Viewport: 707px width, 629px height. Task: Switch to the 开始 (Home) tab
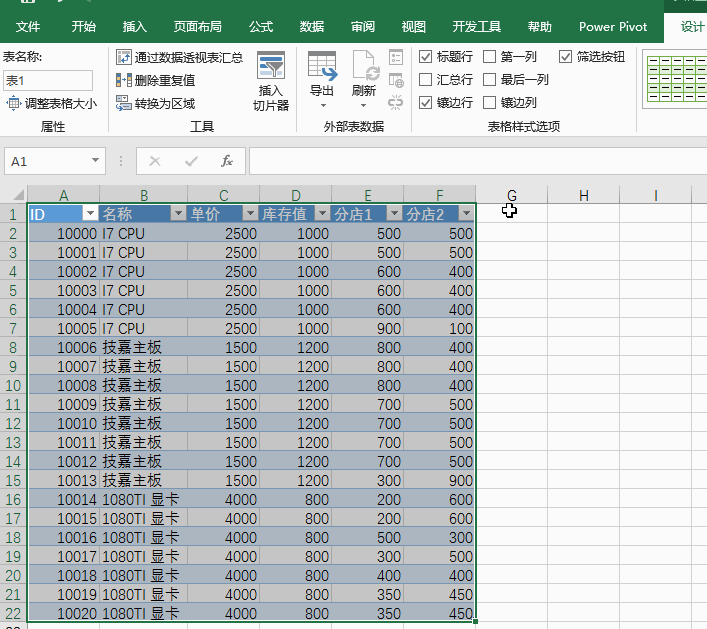point(83,27)
